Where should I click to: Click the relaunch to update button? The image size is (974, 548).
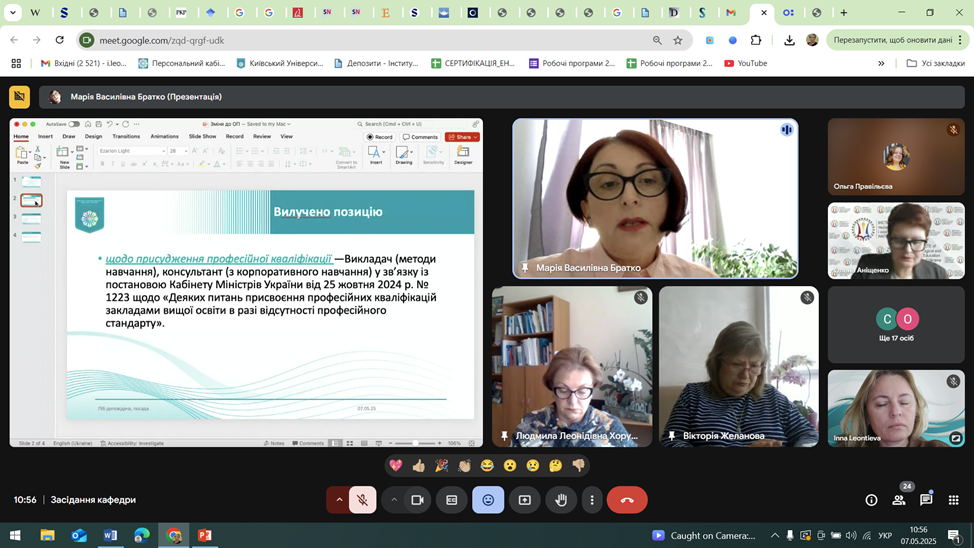(893, 40)
